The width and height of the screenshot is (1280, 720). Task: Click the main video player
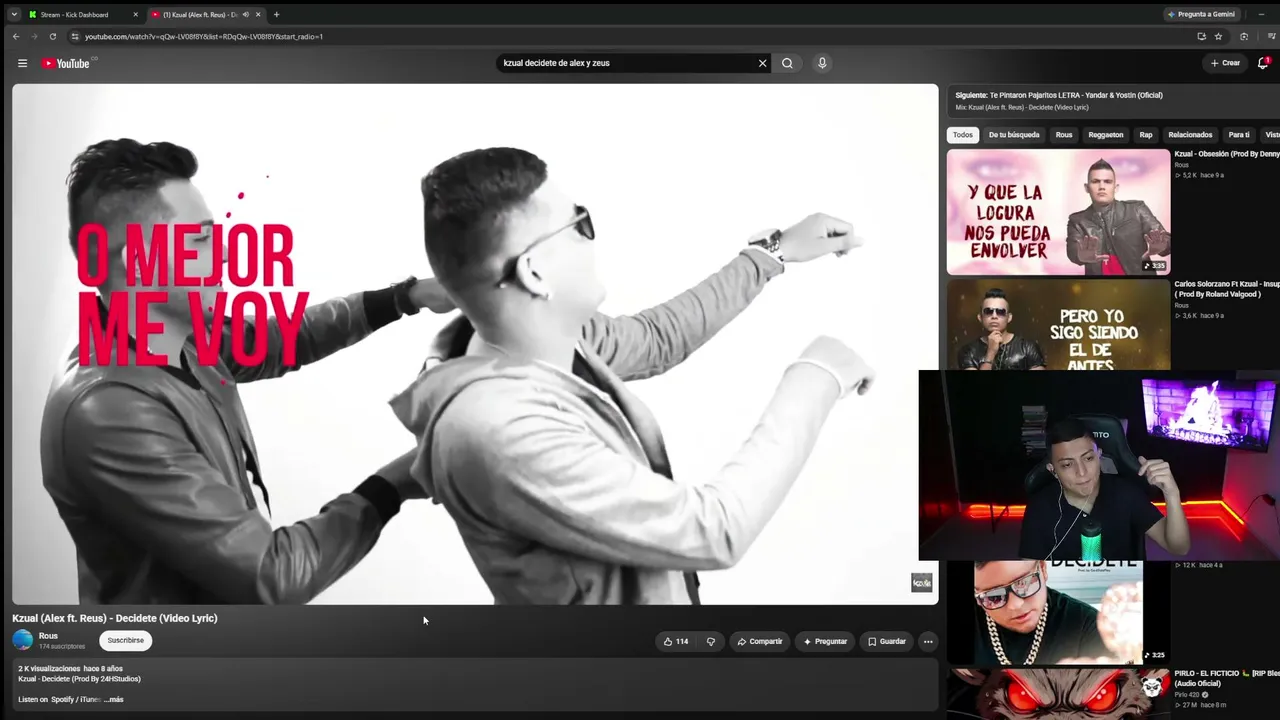pos(475,344)
